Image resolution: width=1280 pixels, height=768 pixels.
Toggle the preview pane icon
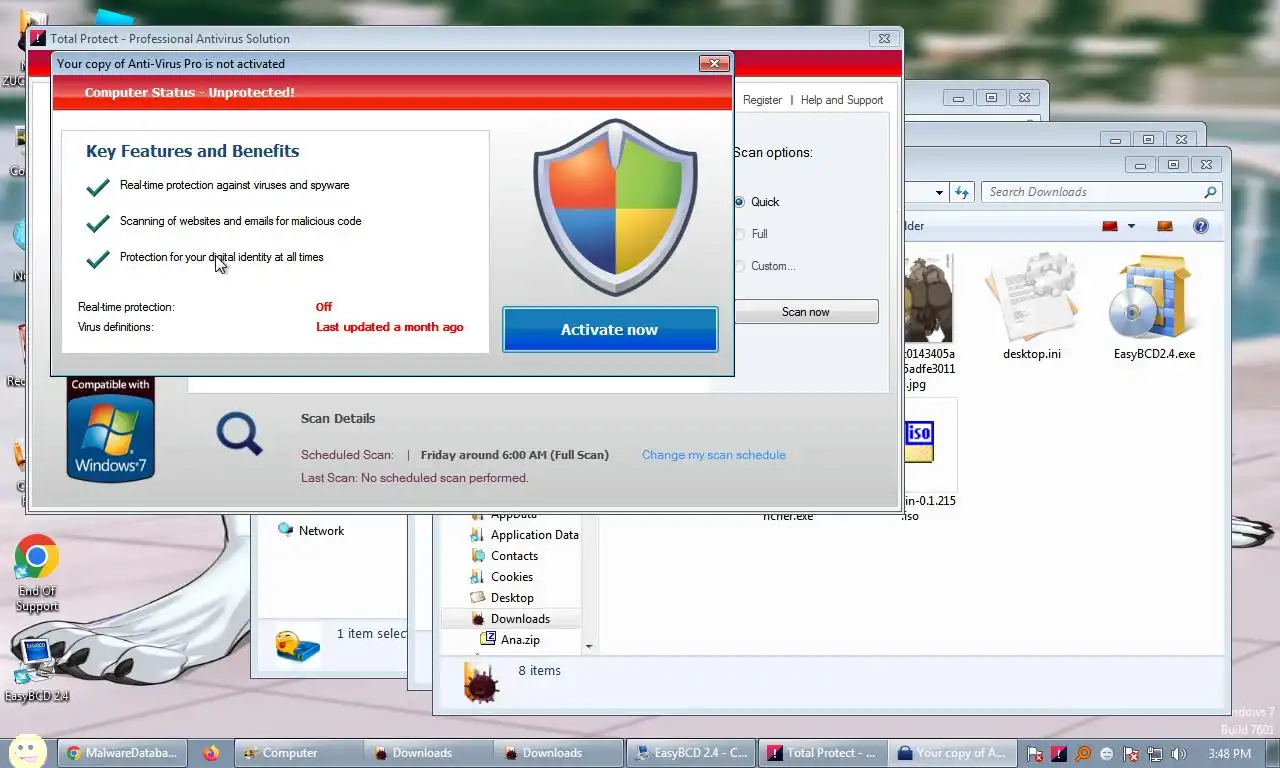point(1164,226)
